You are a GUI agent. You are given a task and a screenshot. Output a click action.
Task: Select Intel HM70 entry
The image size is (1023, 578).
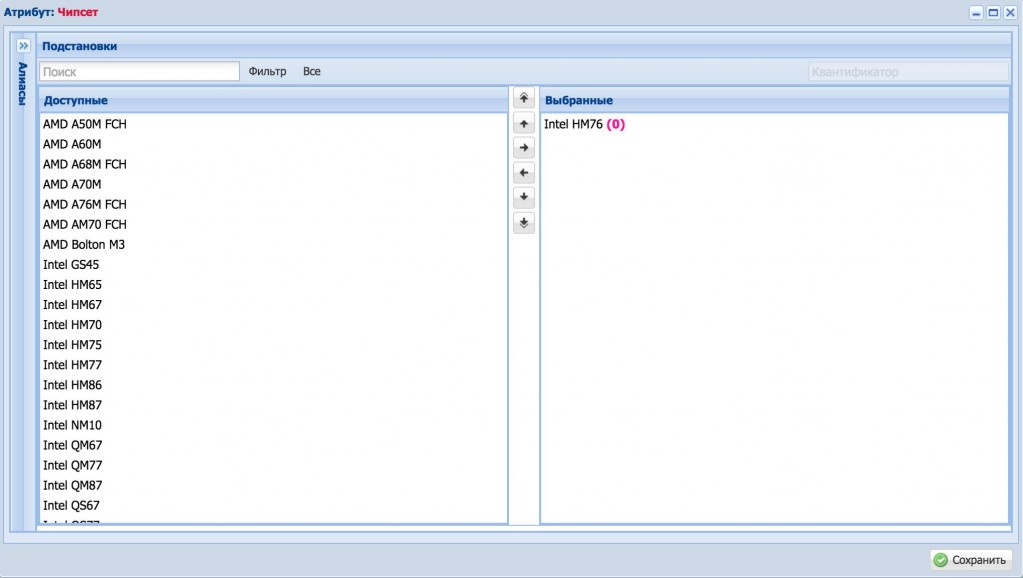273,325
